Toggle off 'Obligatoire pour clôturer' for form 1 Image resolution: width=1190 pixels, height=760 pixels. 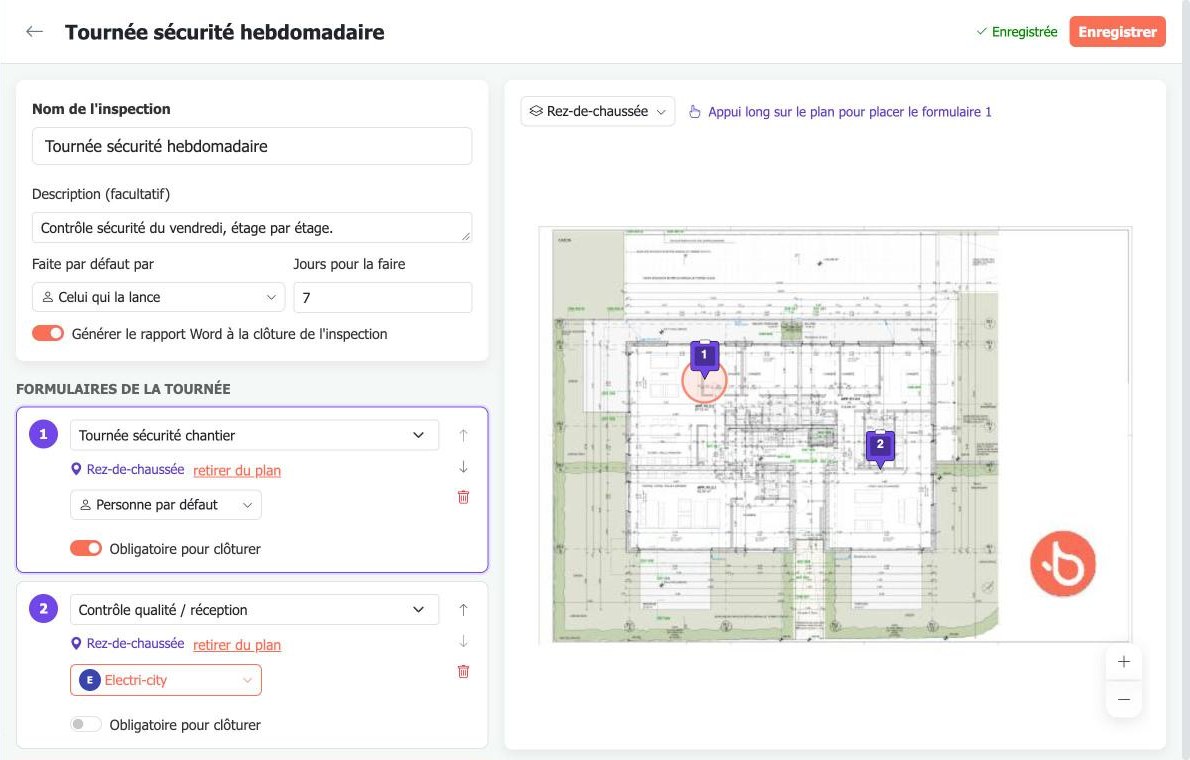(x=86, y=548)
